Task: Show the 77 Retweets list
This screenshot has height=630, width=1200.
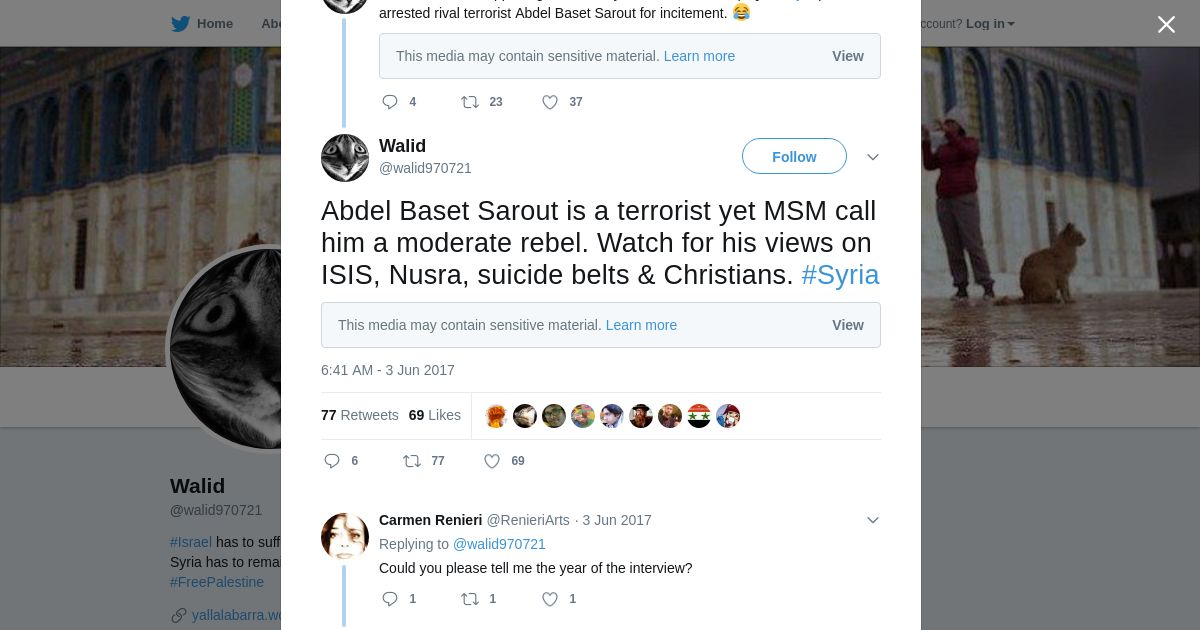Action: click(x=359, y=415)
